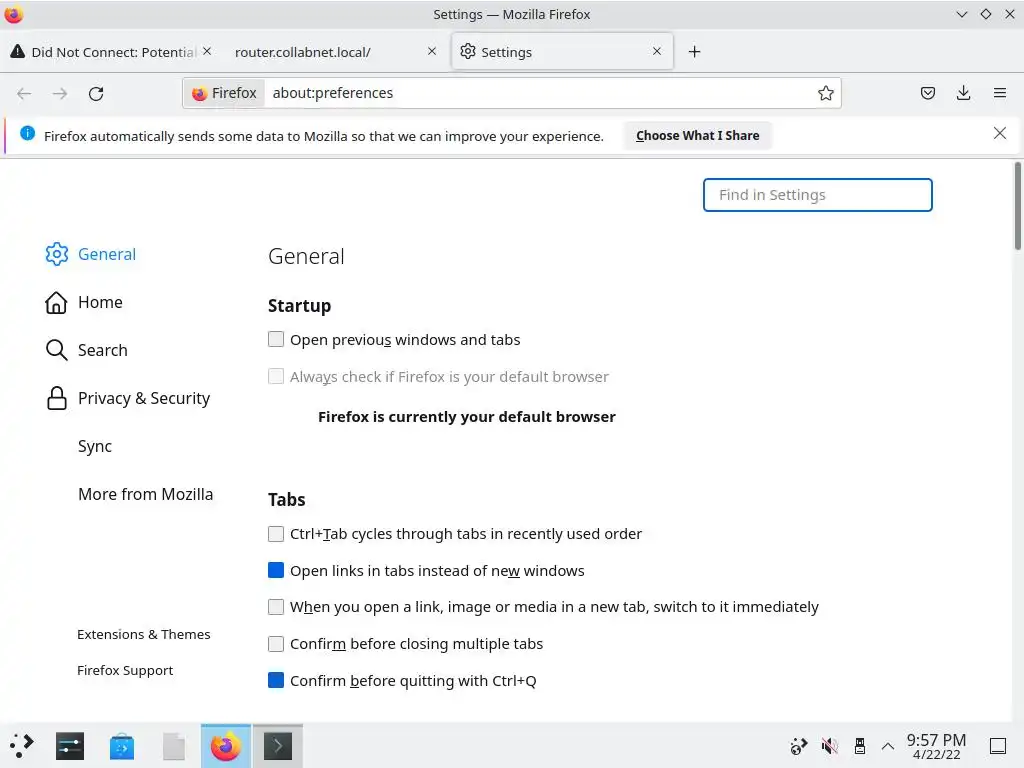Click the info icon in notification bar
Image resolution: width=1024 pixels, height=768 pixels.
pos(27,133)
